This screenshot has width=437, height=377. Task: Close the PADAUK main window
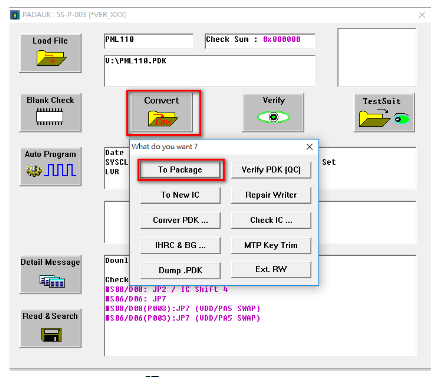(x=422, y=15)
